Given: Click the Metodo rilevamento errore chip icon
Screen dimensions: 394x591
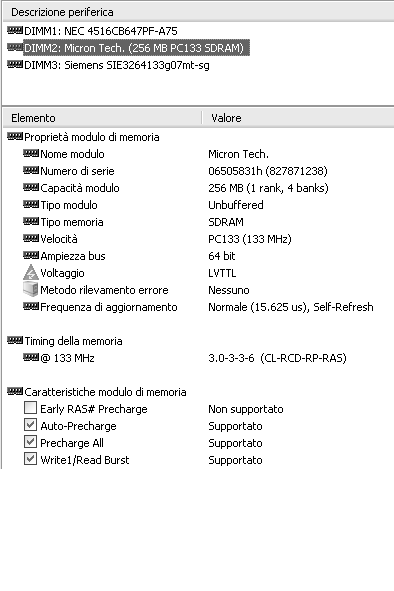Looking at the screenshot, I should pyautogui.click(x=31, y=289).
